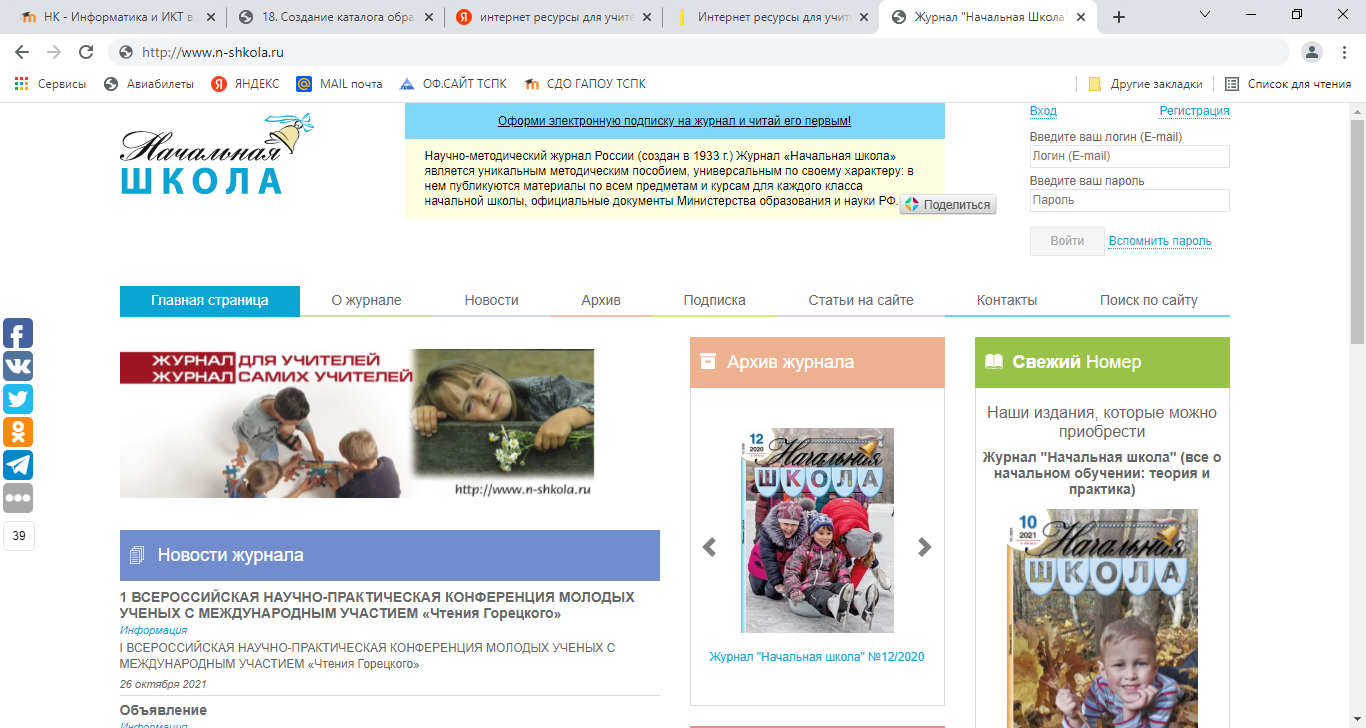1366x728 pixels.
Task: Open Архив menu item
Action: tap(601, 300)
